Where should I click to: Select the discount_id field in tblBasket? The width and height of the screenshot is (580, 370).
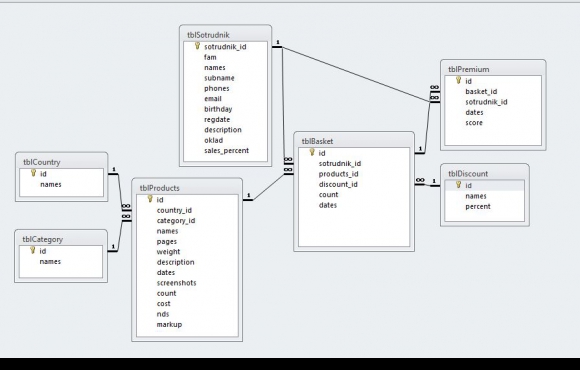(338, 184)
